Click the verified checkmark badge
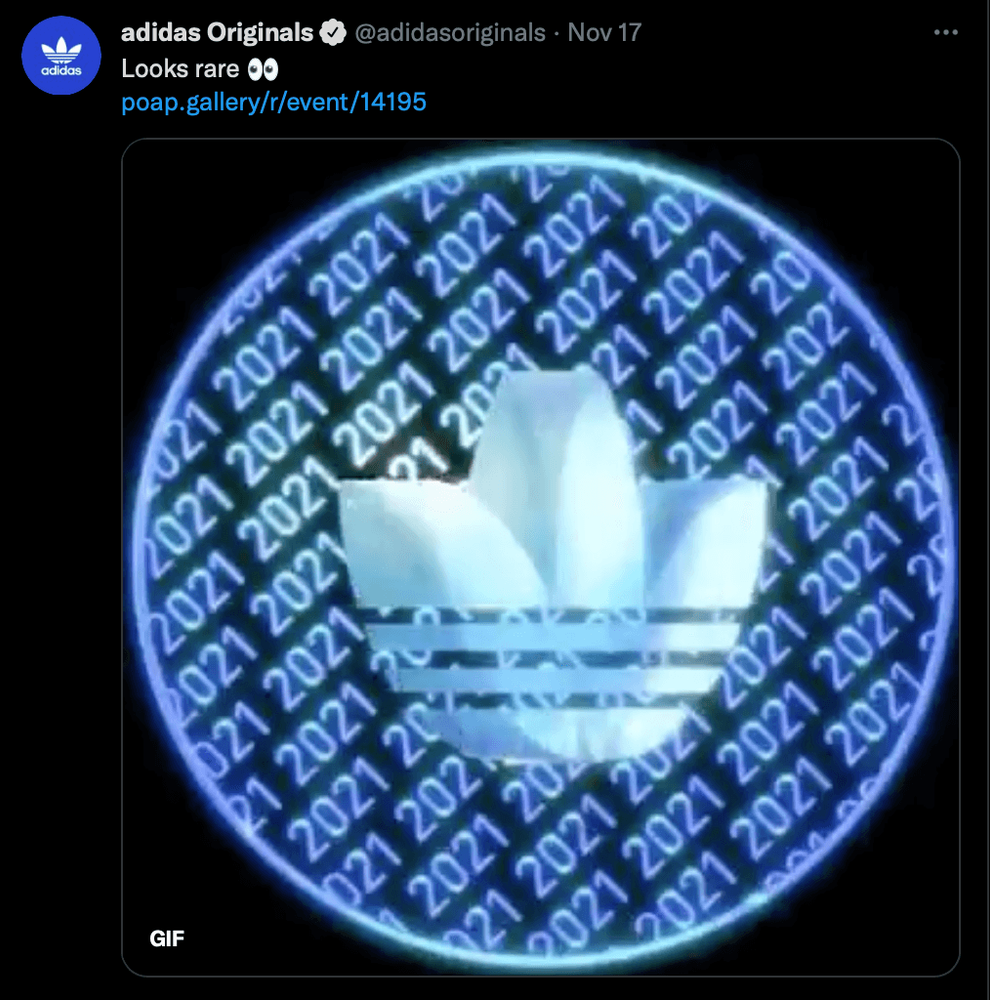 point(332,33)
